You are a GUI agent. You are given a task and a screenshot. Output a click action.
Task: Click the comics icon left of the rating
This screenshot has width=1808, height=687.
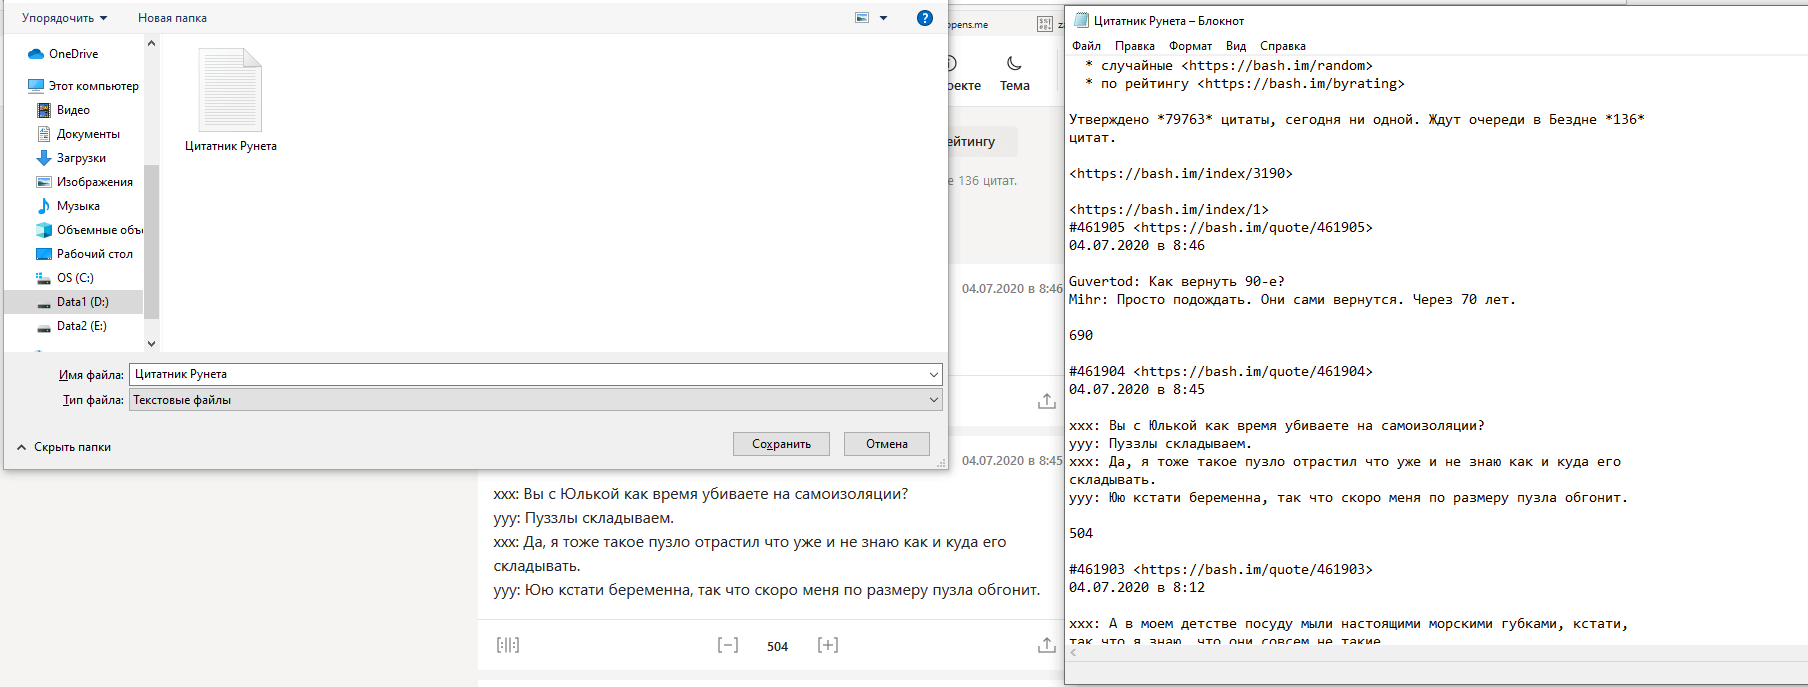click(x=508, y=645)
